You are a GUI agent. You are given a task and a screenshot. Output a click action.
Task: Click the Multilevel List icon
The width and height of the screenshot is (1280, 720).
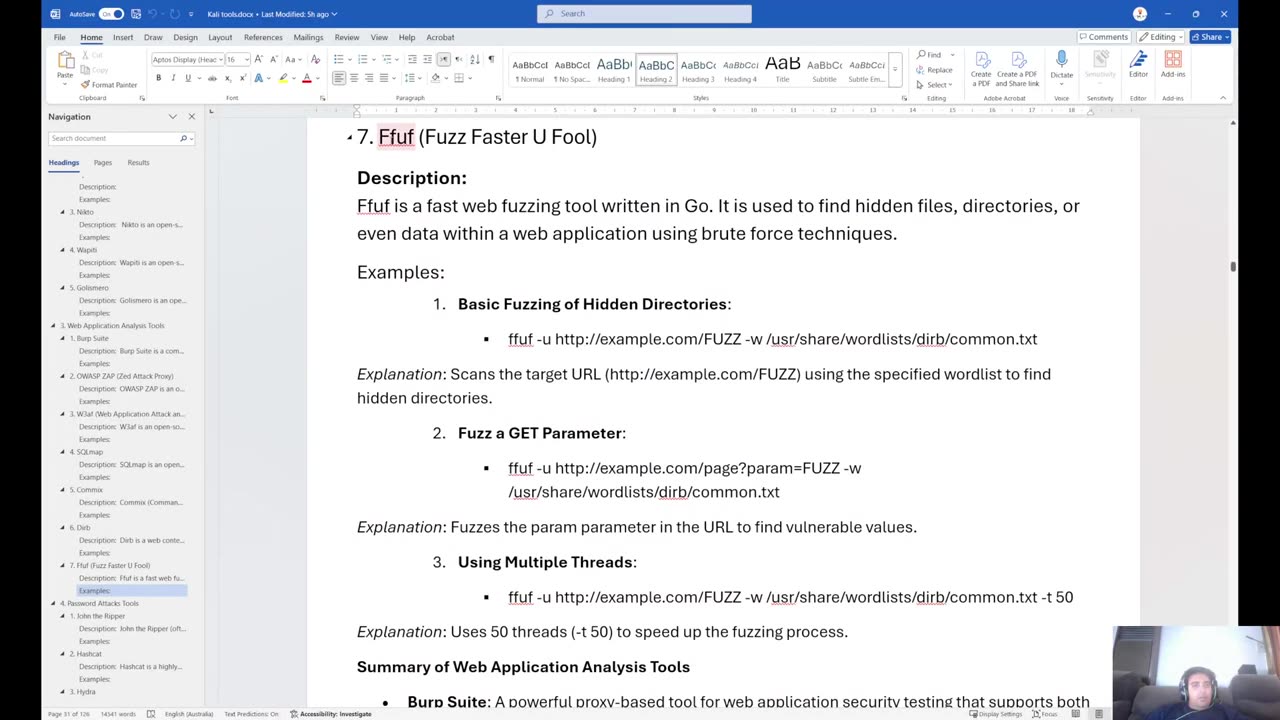386,60
